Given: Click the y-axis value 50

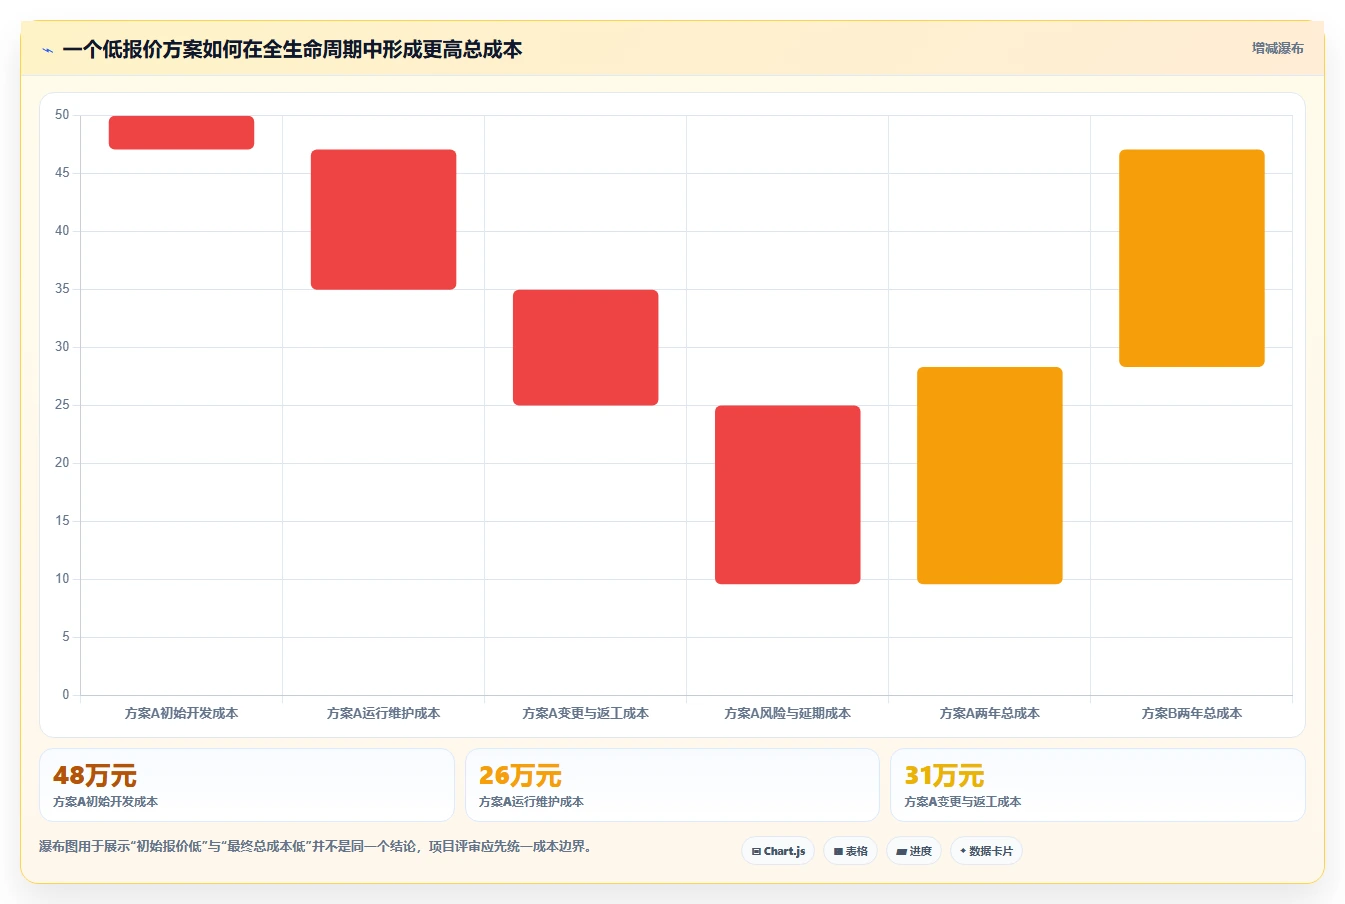Looking at the screenshot, I should coord(62,115).
